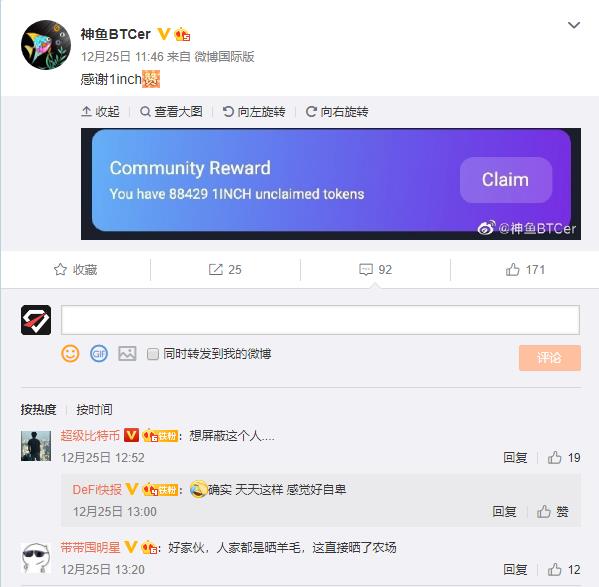Enable 同时转发到我的微博 checkbox
Viewport: 599px width, 587px height.
click(153, 354)
